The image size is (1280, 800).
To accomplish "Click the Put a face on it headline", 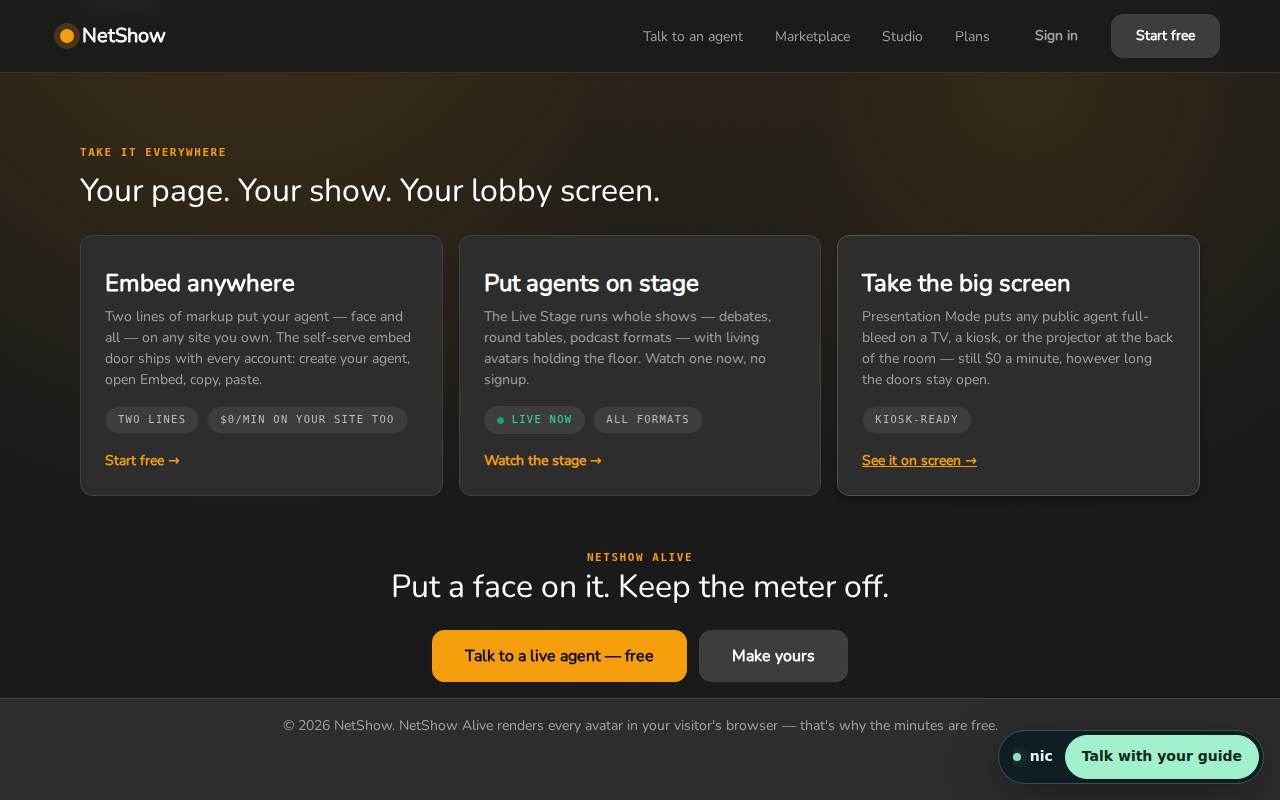I will 640,586.
